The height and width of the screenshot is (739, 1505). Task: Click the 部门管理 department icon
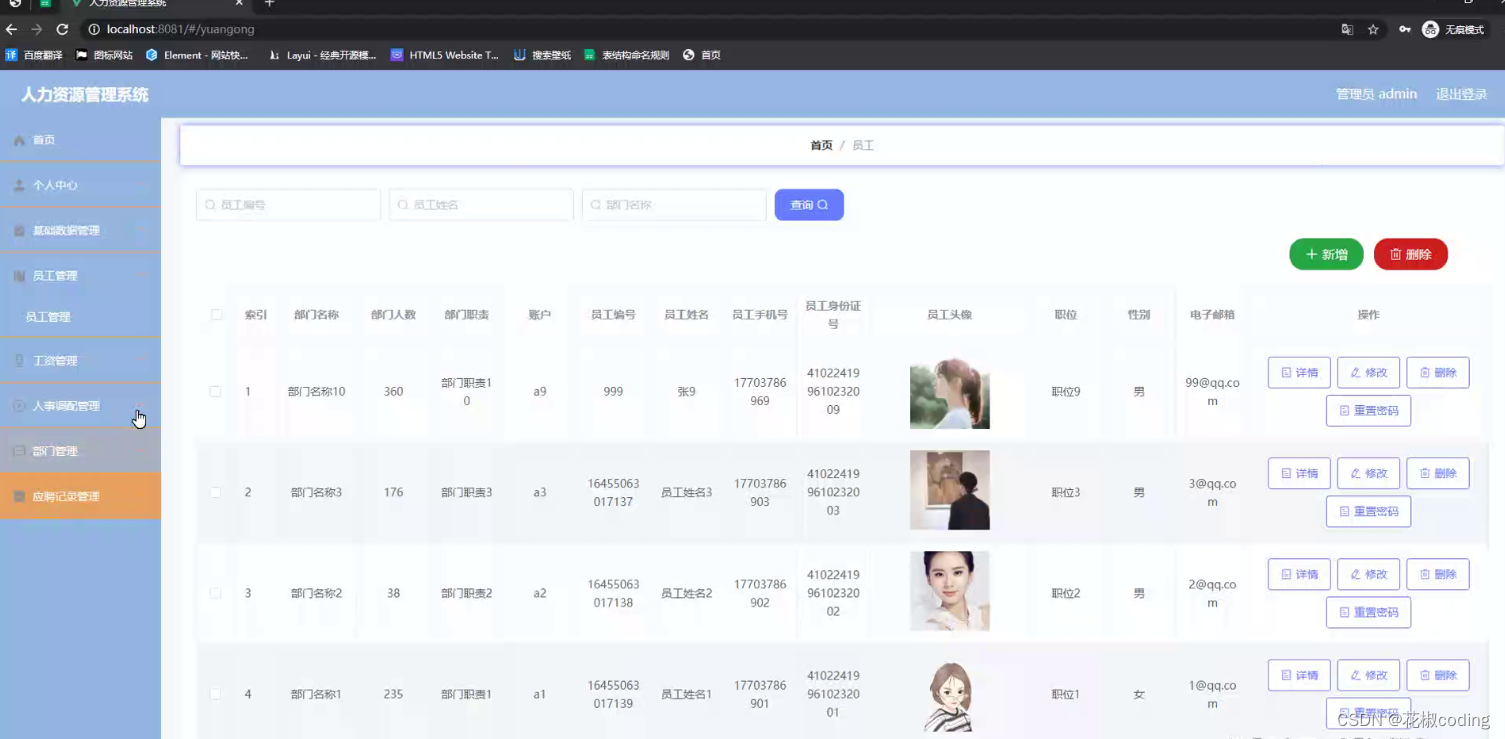point(21,450)
